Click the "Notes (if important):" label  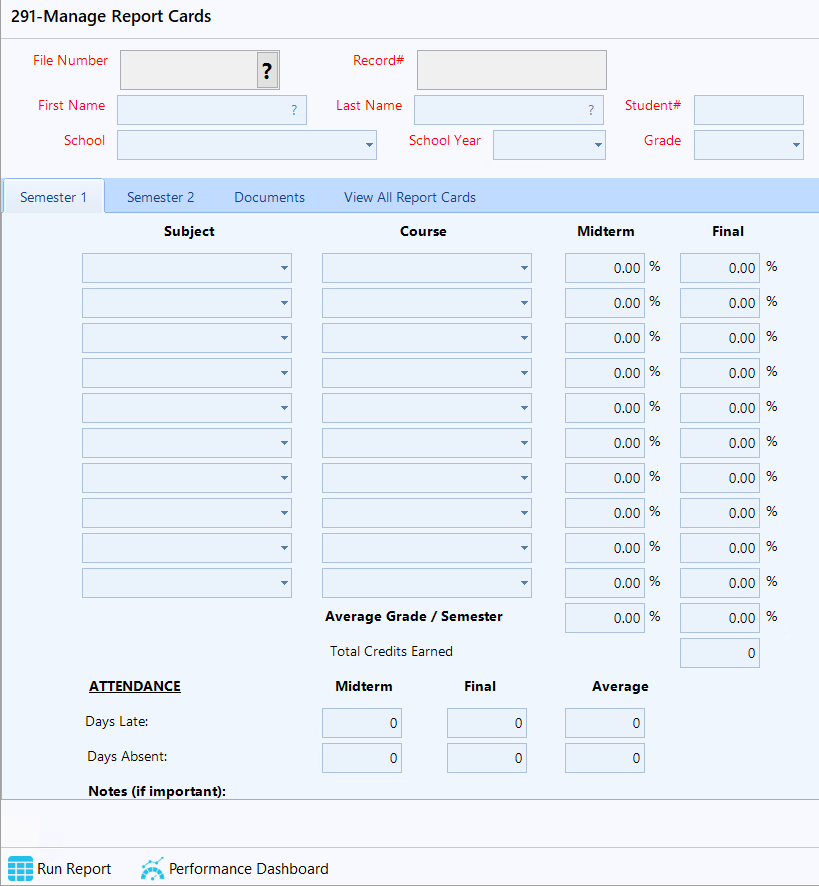(157, 791)
